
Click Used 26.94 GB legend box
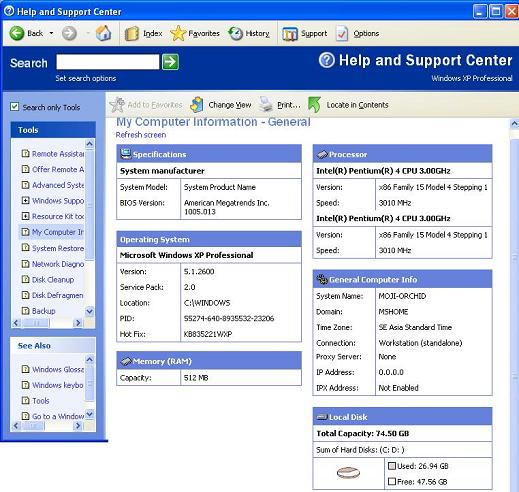coord(392,466)
